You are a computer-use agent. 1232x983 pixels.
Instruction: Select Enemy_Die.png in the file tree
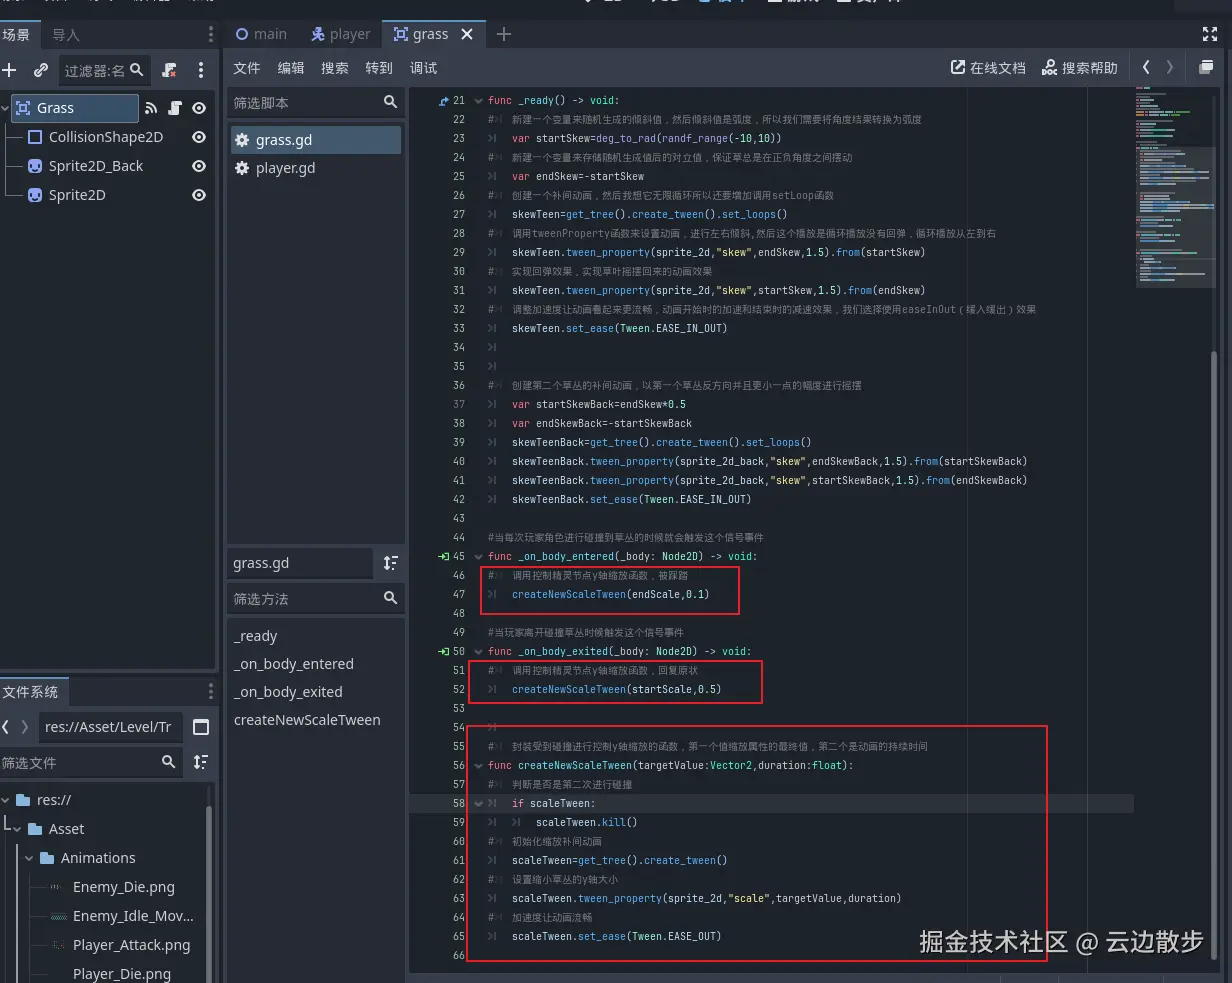click(x=124, y=887)
